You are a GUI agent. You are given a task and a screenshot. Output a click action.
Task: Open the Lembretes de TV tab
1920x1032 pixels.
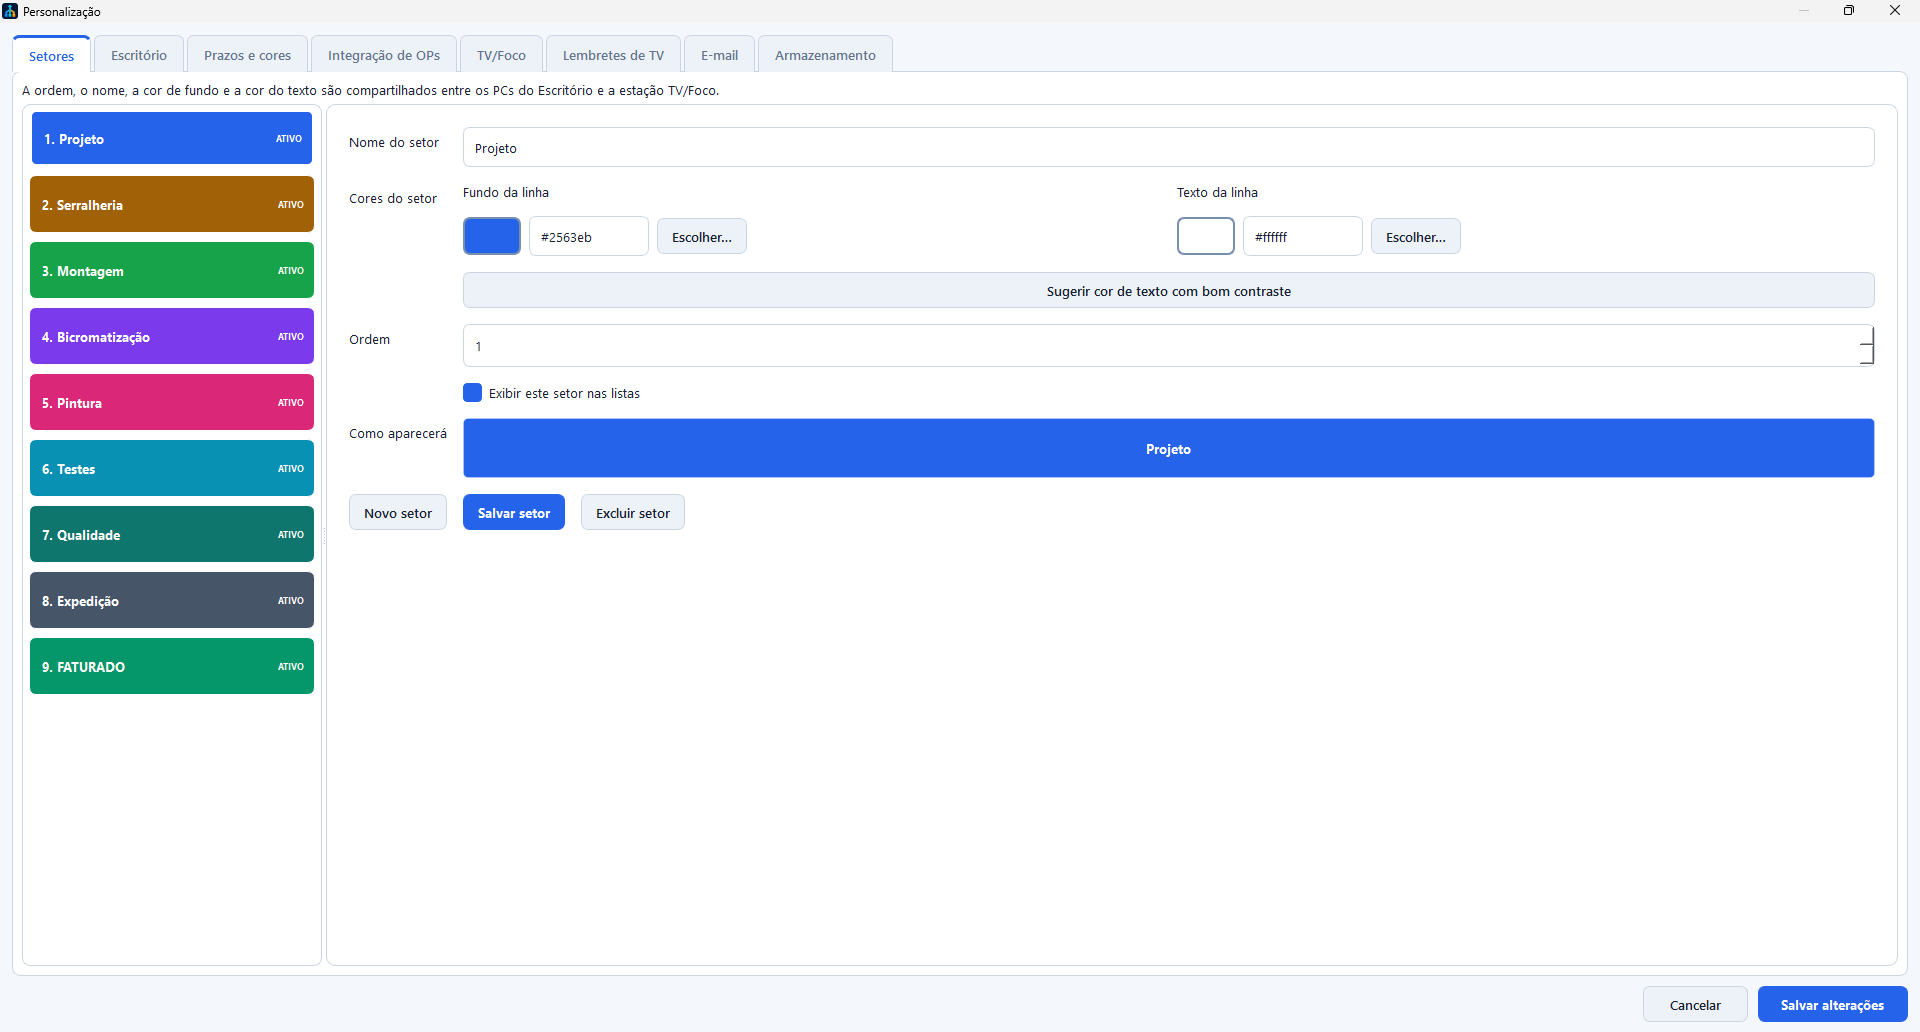613,55
